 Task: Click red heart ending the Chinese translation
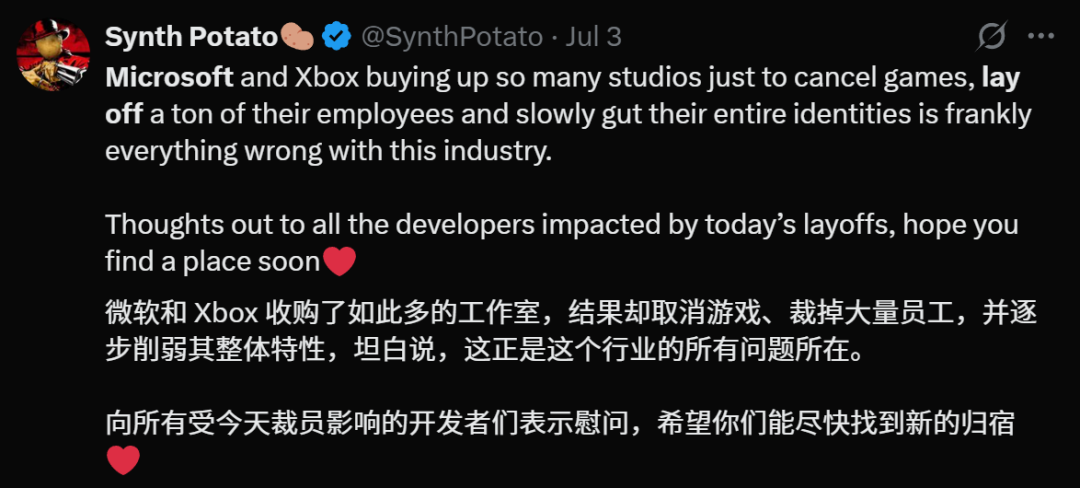pos(123,460)
